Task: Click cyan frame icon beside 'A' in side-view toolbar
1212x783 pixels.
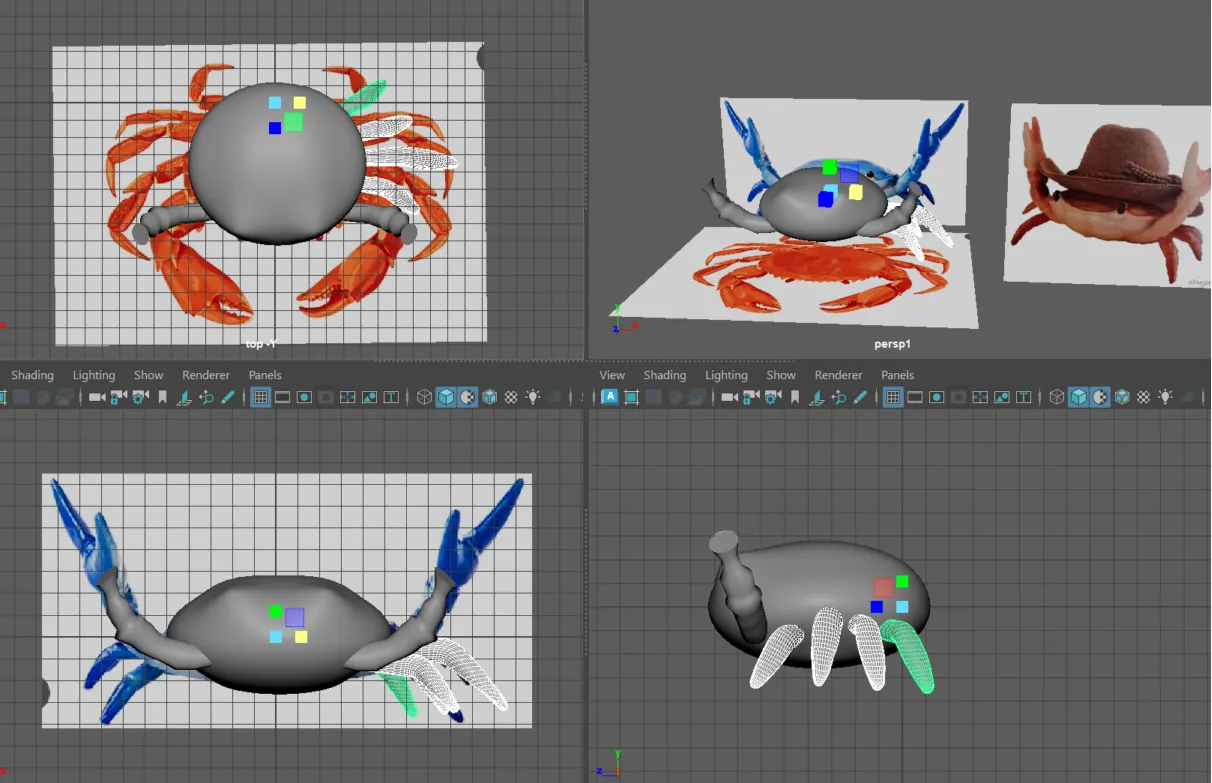Action: click(x=631, y=397)
